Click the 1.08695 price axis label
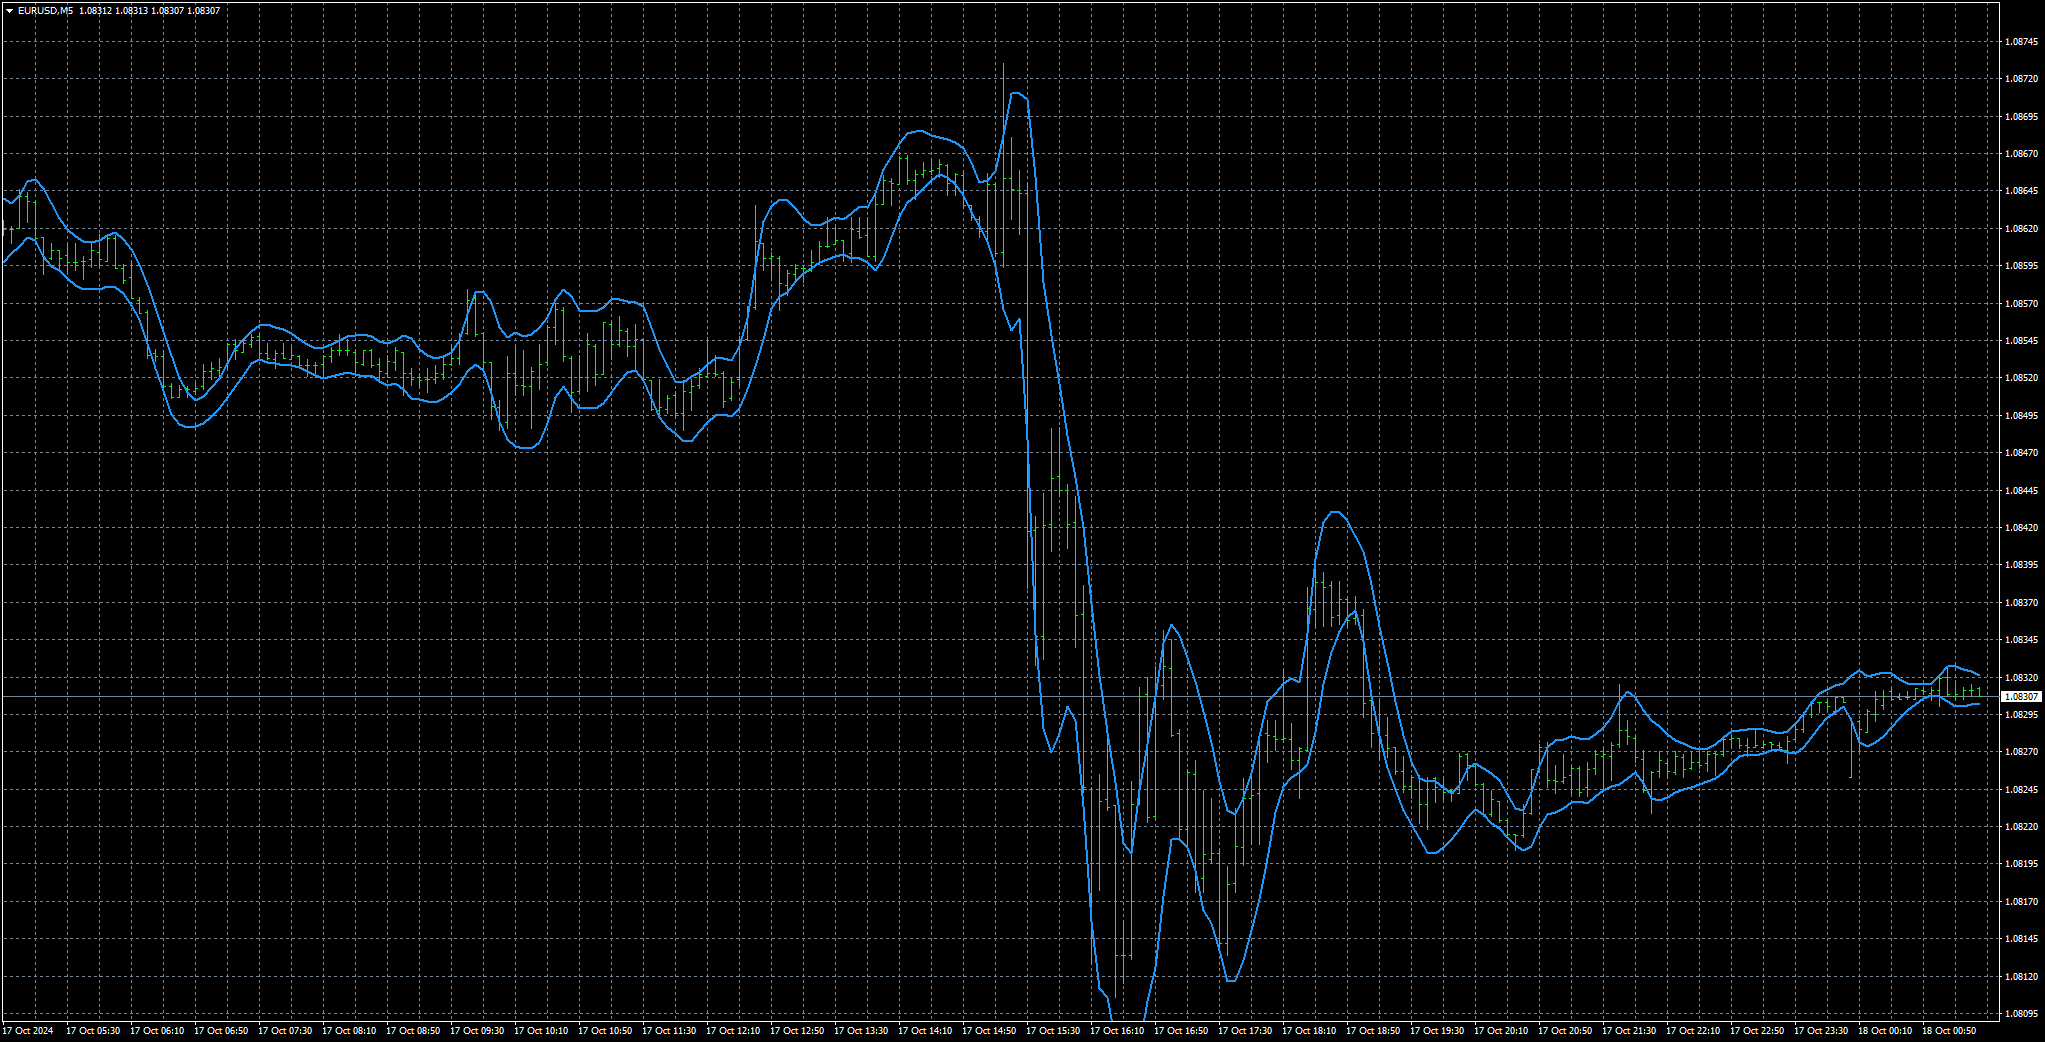2045x1042 pixels. 2022,116
